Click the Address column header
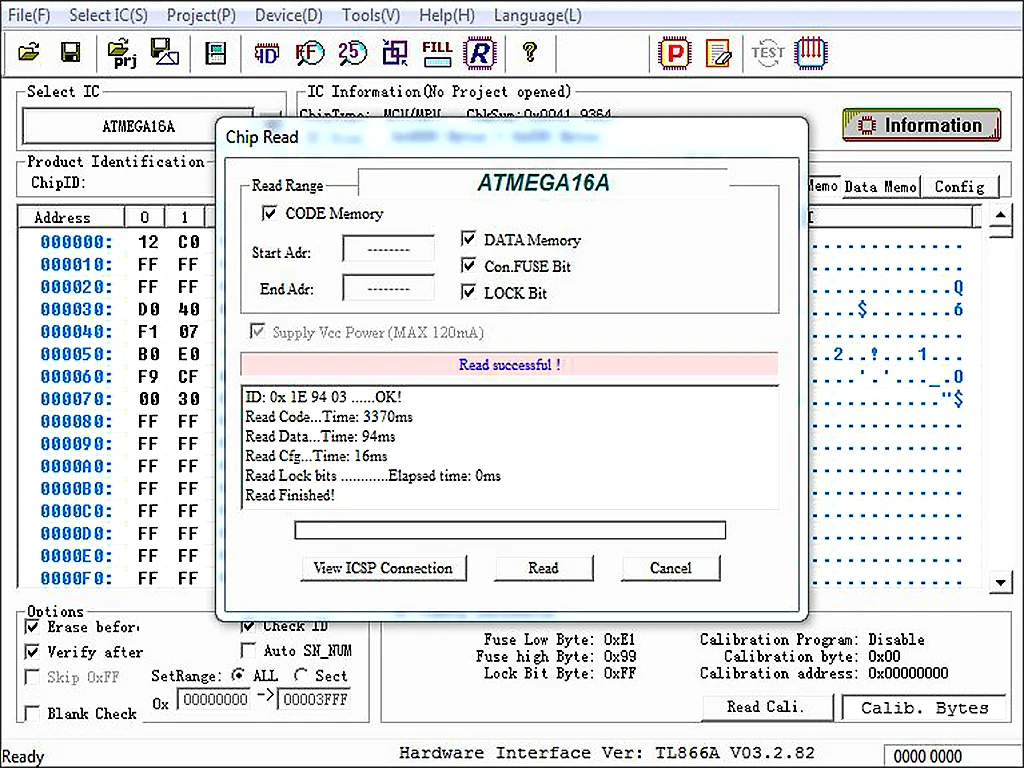This screenshot has height=768, width=1024. (x=71, y=217)
